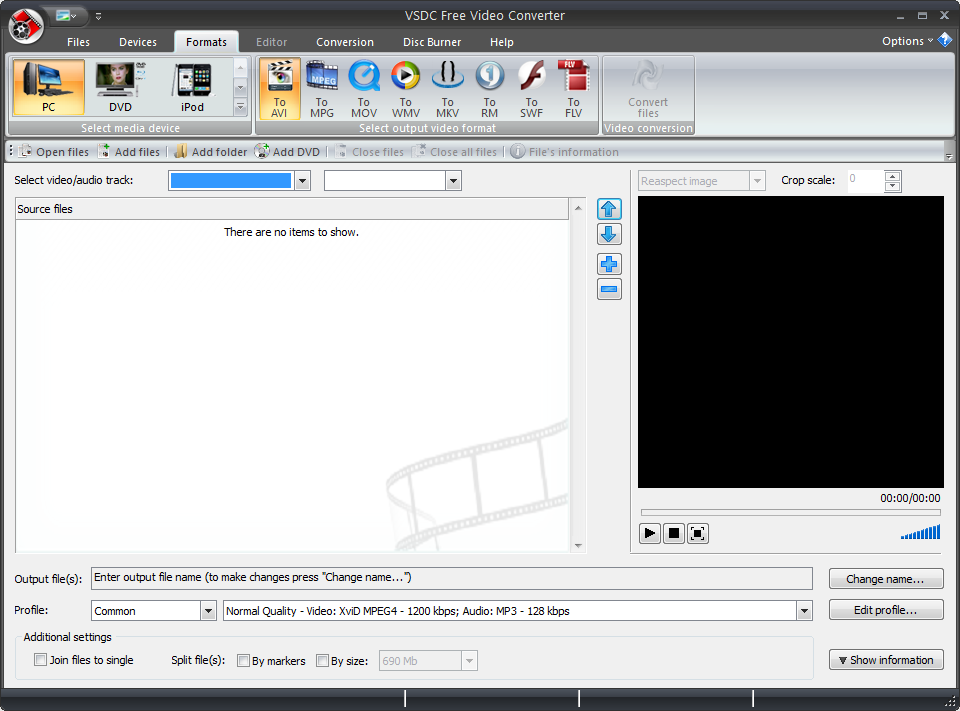
Task: Click the blue help icon near Options
Action: tap(945, 40)
